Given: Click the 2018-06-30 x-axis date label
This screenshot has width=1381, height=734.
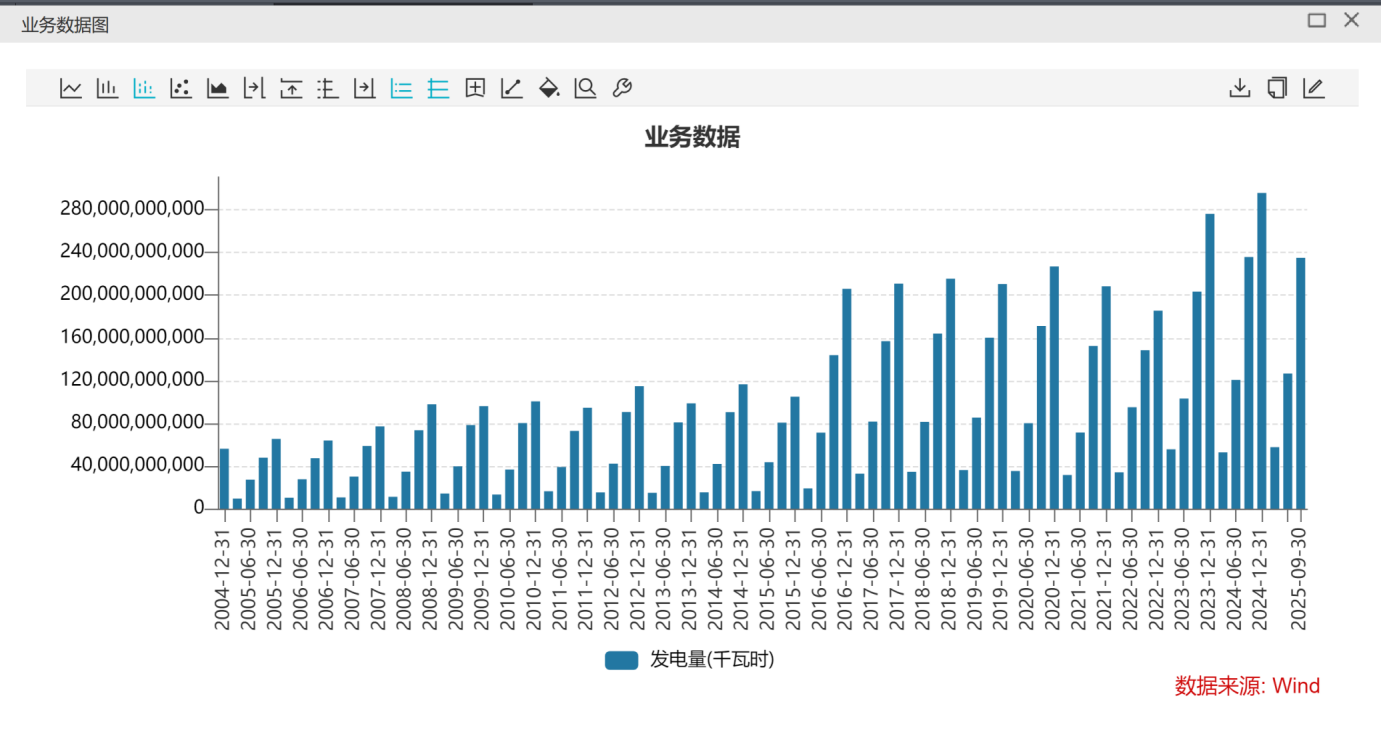Looking at the screenshot, I should (924, 580).
